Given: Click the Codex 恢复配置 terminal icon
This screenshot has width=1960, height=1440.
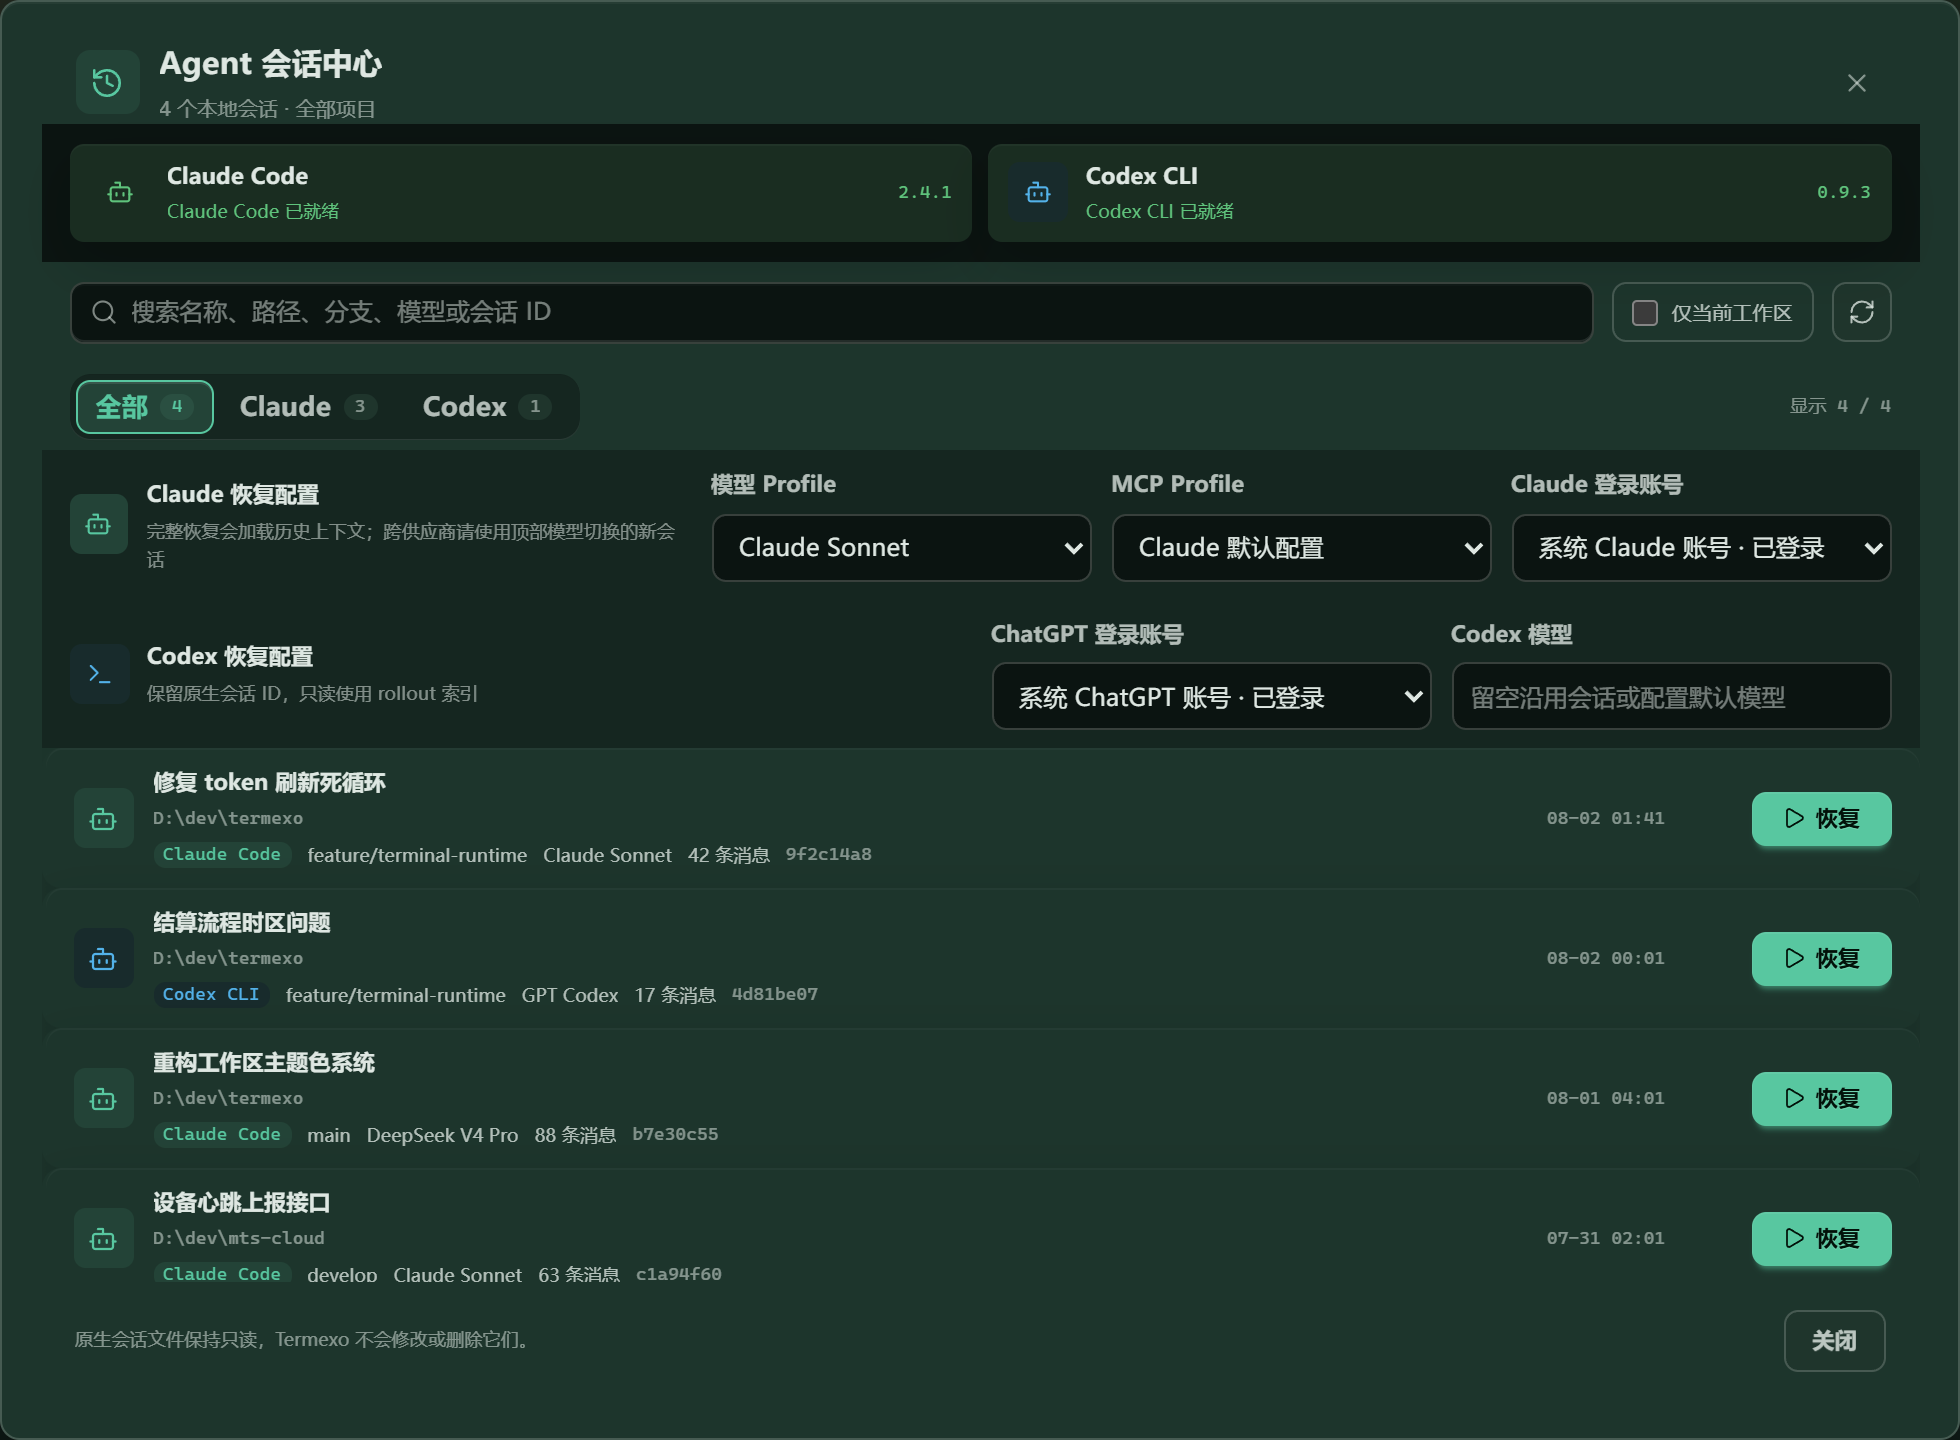Looking at the screenshot, I should (x=100, y=674).
